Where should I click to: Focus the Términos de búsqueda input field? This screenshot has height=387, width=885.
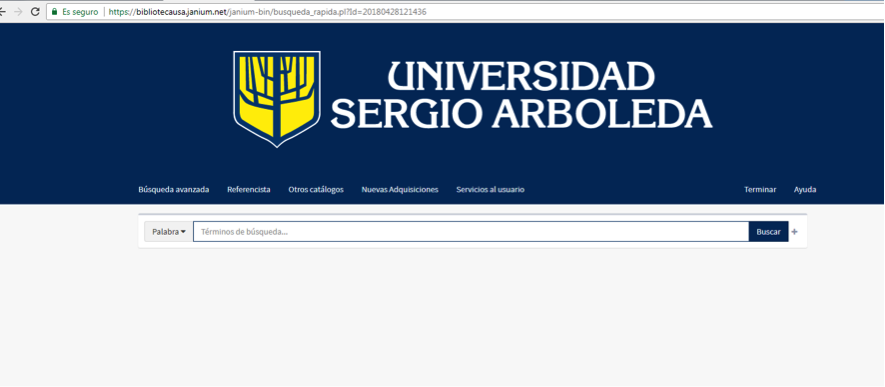(471, 231)
